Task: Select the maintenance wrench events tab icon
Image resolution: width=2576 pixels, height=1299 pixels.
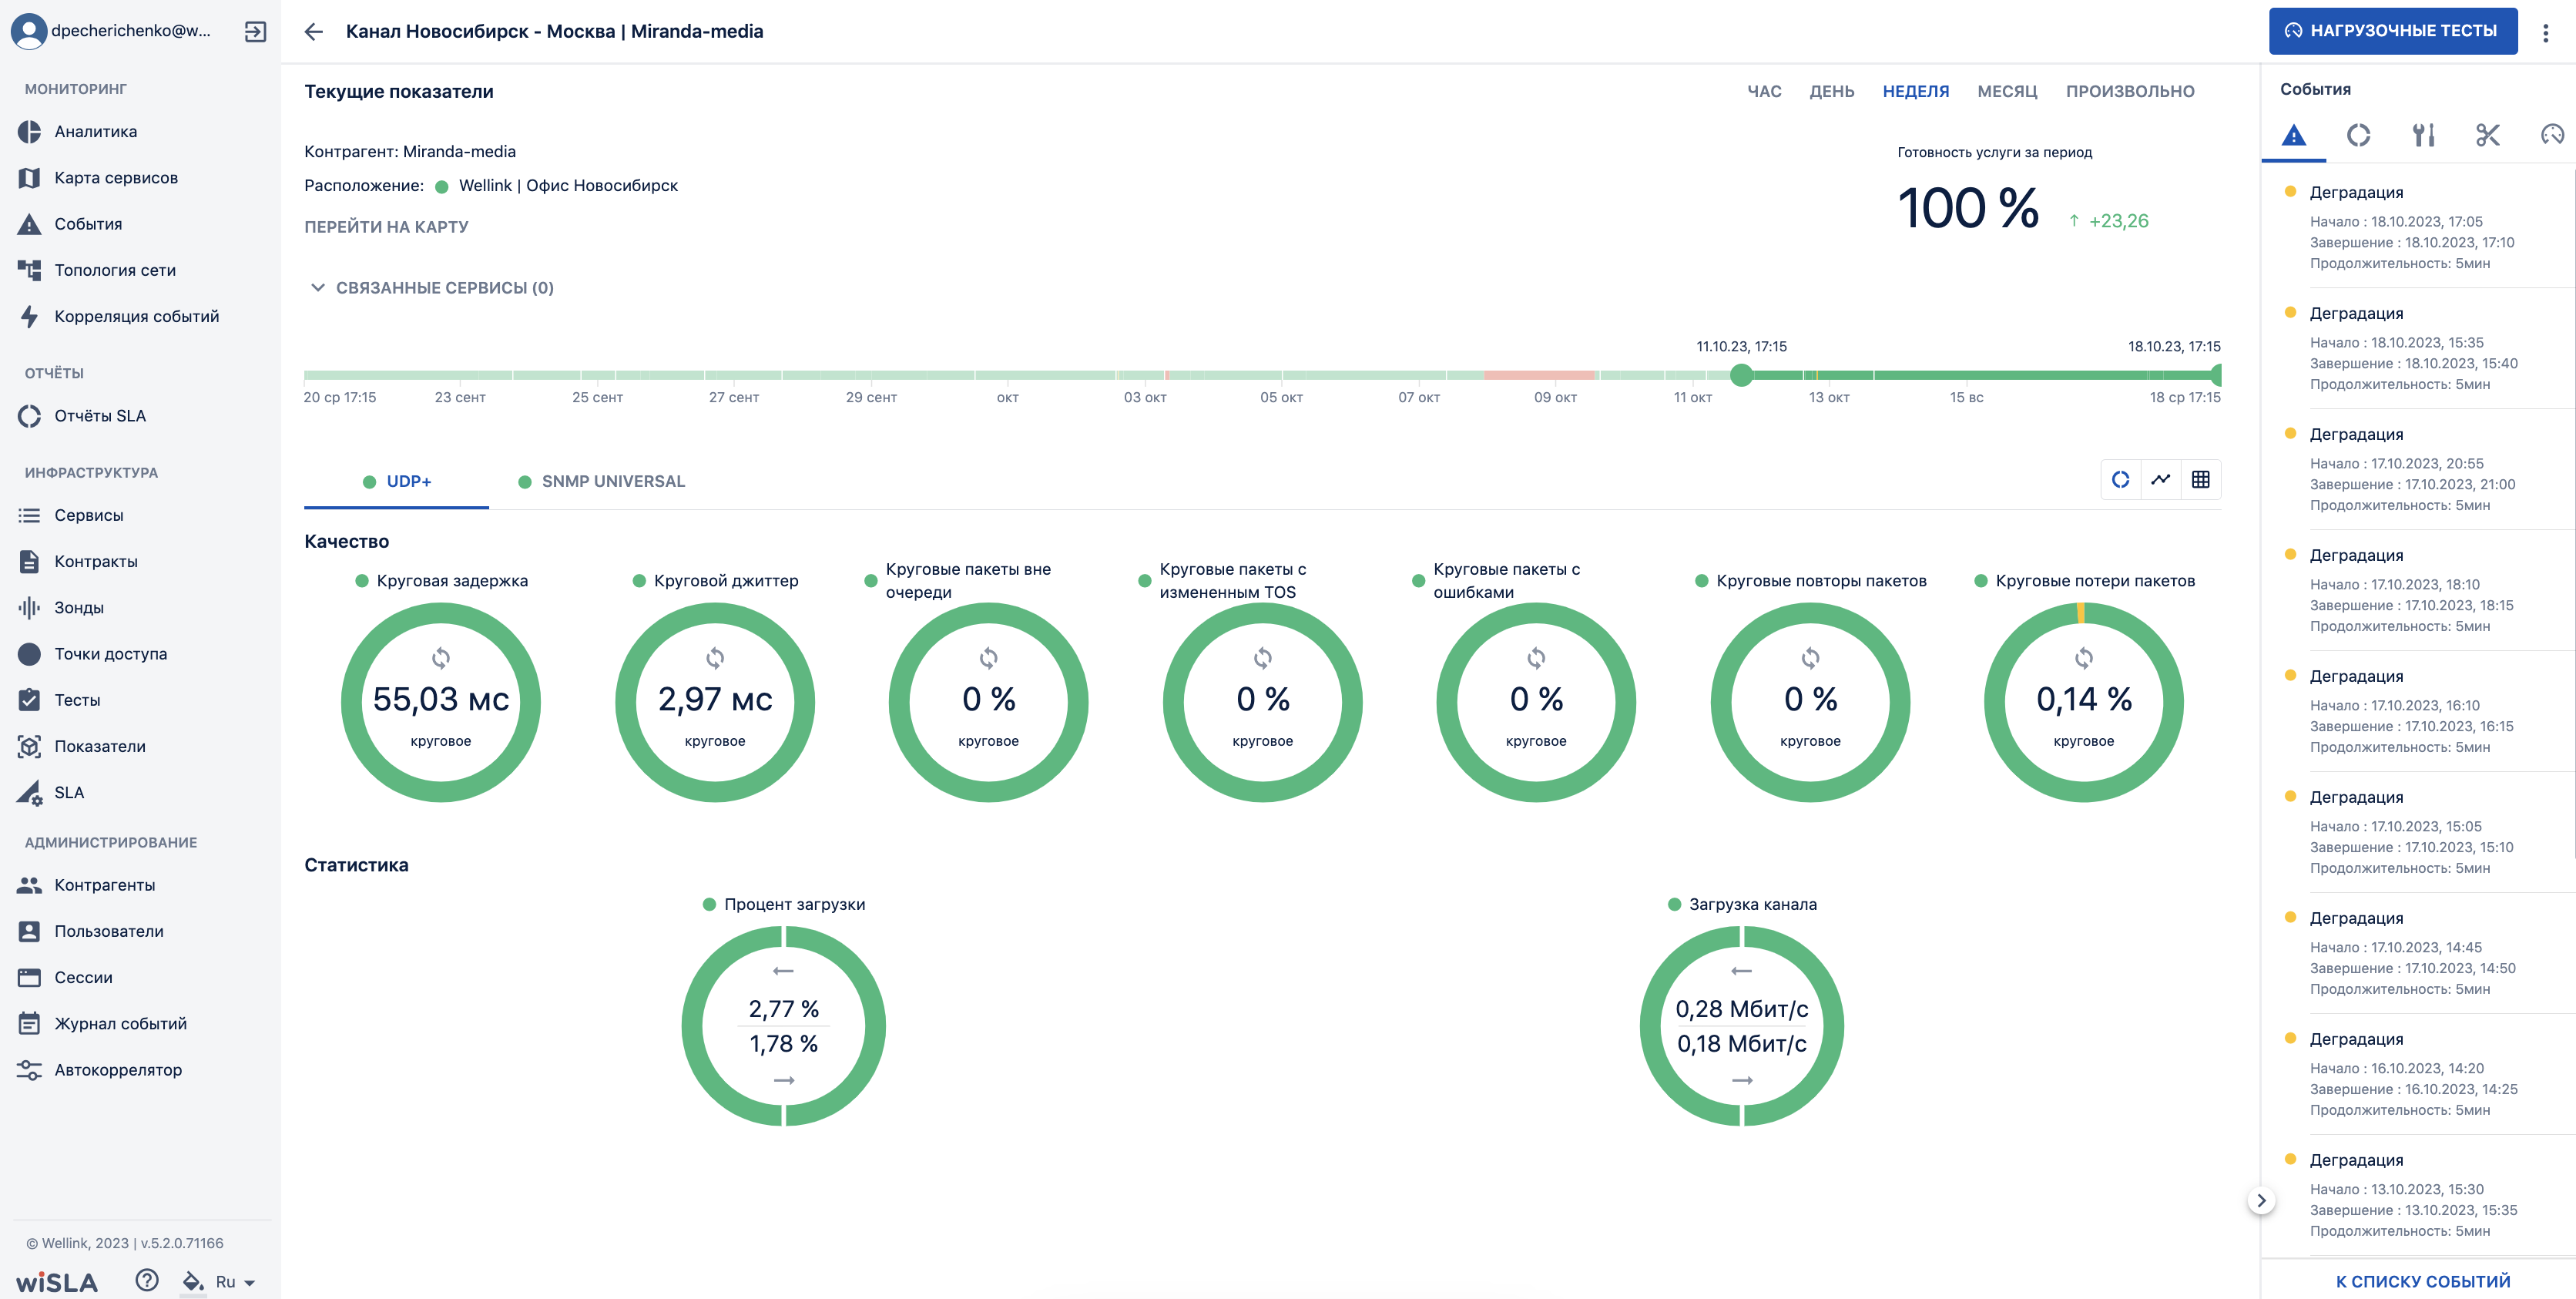Action: (x=2424, y=134)
